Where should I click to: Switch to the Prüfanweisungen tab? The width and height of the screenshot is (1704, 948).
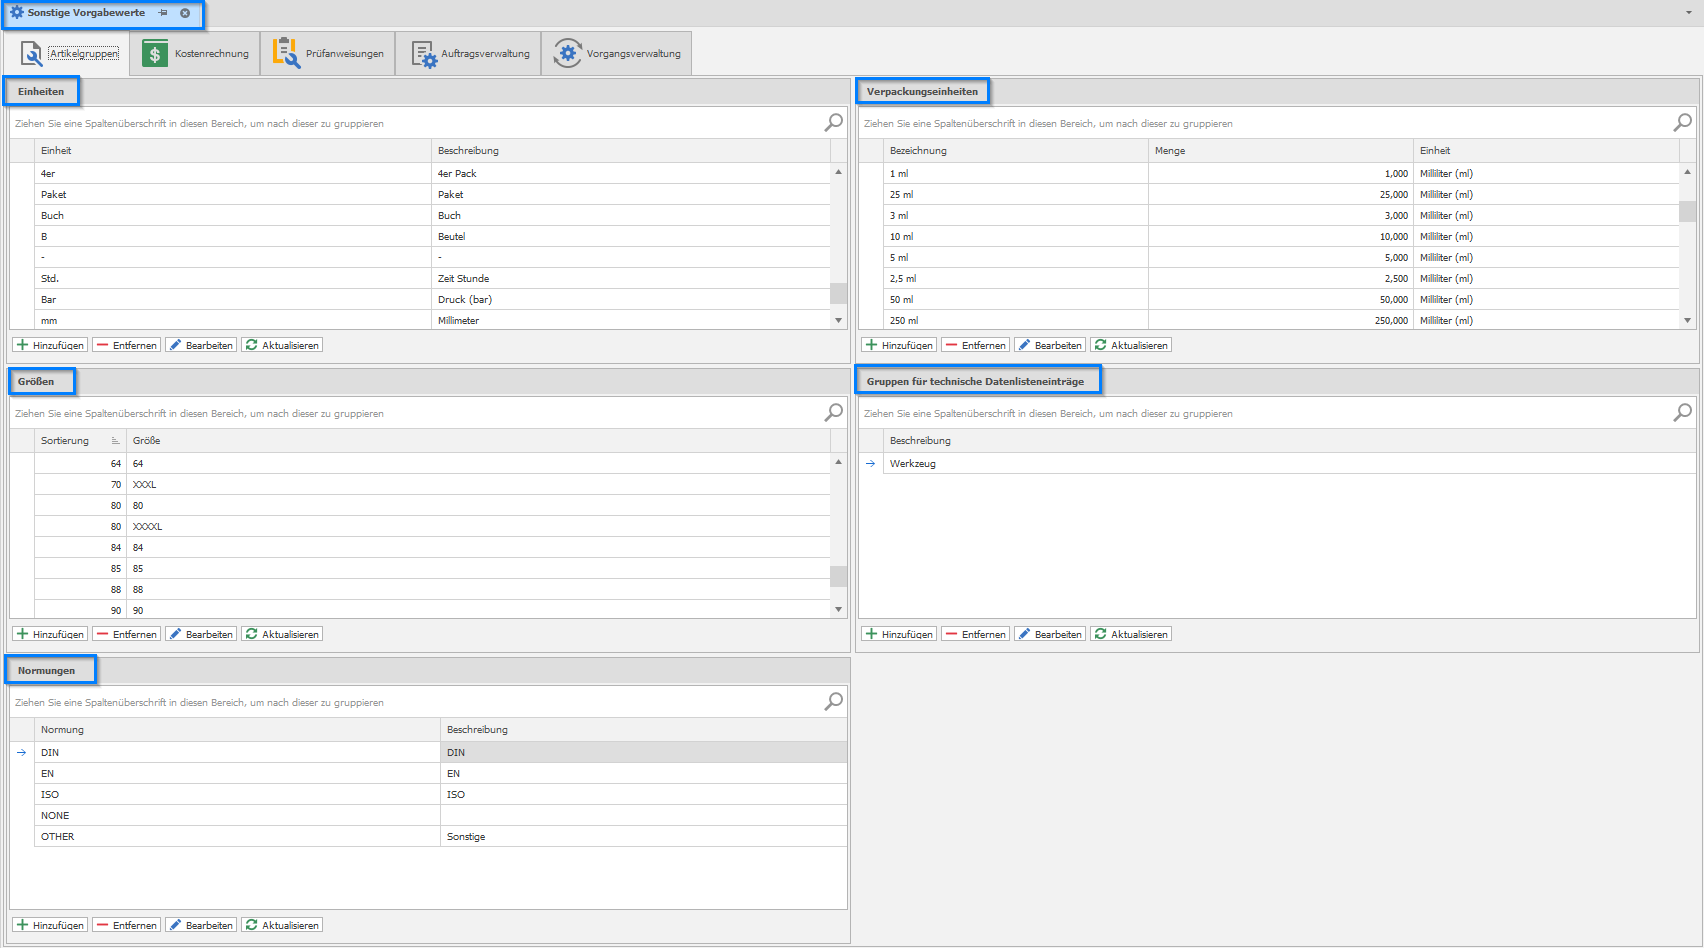pos(328,54)
